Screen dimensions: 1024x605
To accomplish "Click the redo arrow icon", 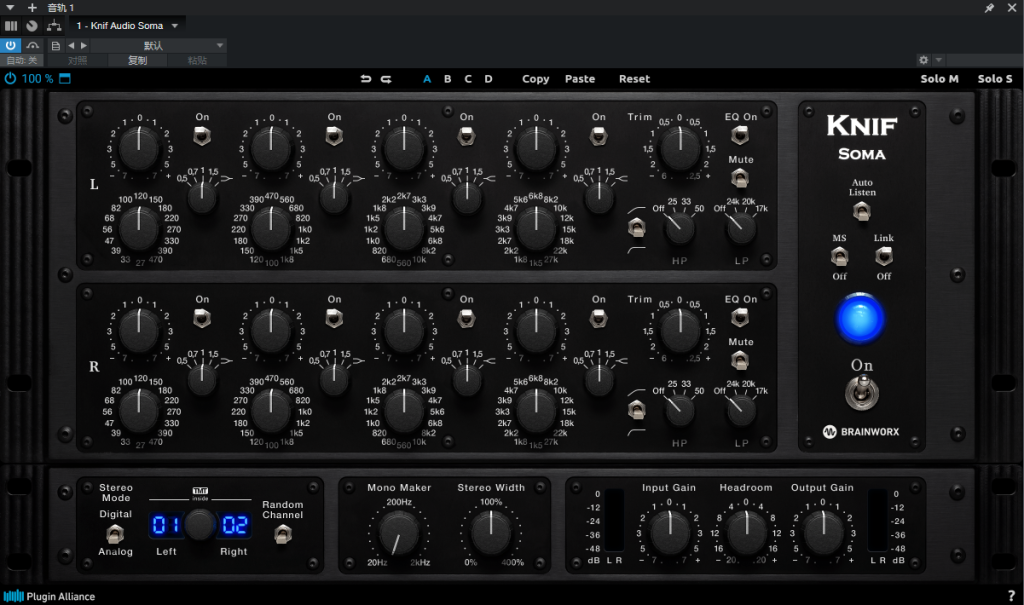I will pos(386,79).
